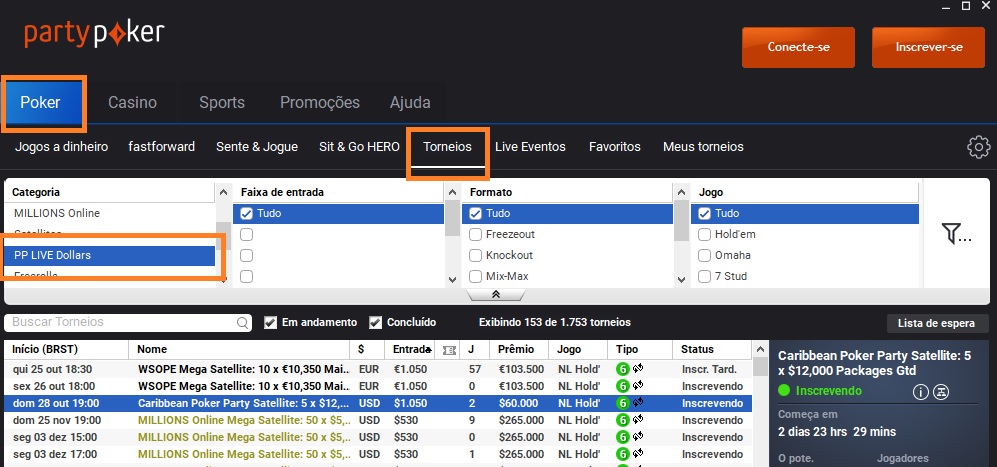Image resolution: width=997 pixels, height=467 pixels.
Task: Open Sit & Go HERO tab
Action: point(359,147)
